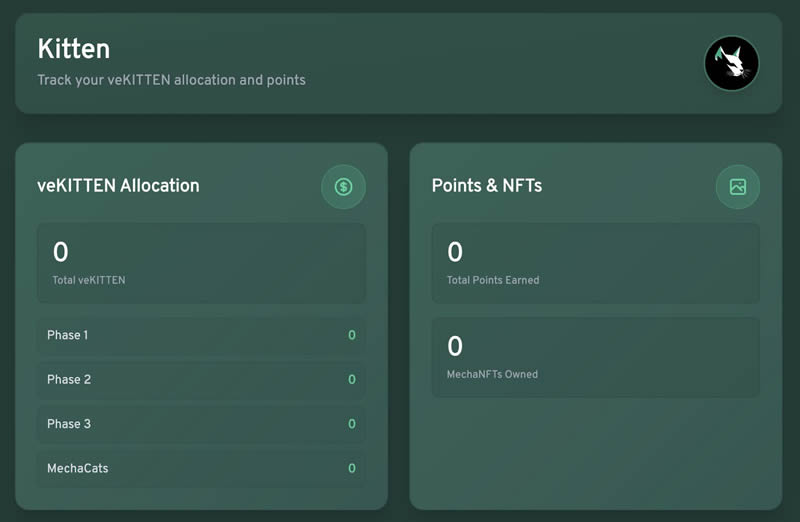Screen dimensions: 800x522
Task: Click the large Total Points Earned zero value
Action: (455, 253)
